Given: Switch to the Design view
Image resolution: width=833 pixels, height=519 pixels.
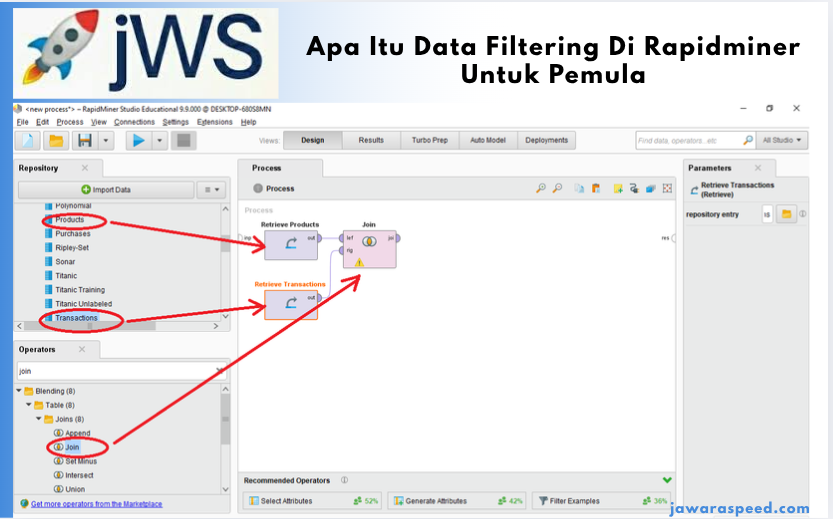Looking at the screenshot, I should tap(312, 140).
